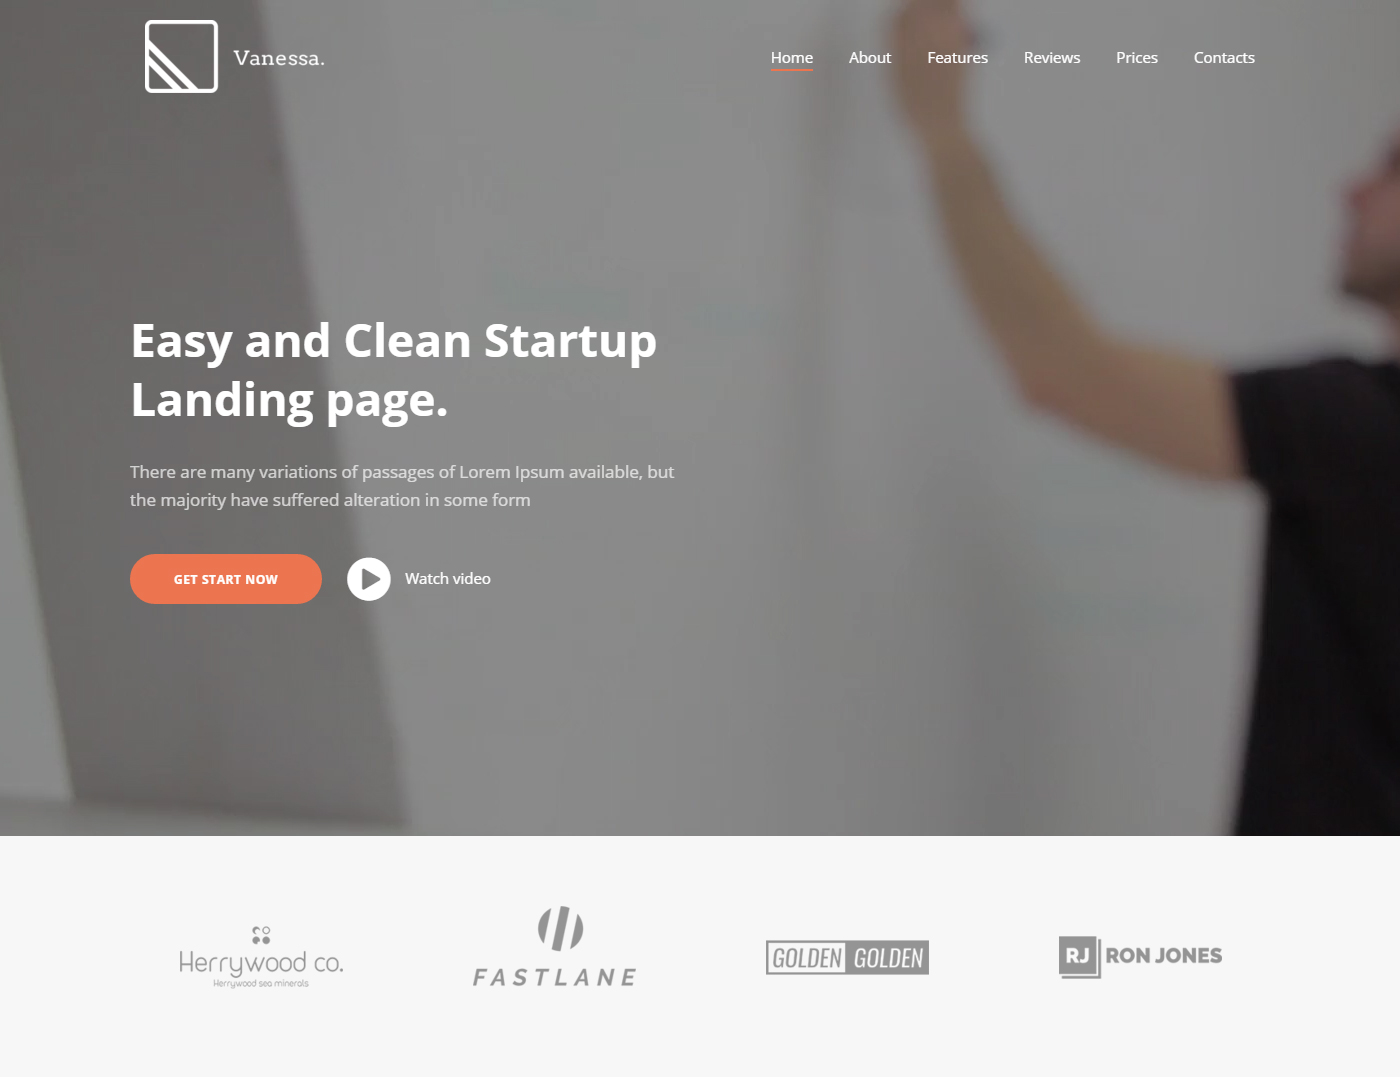
Task: Open the Home menu item
Action: click(792, 58)
